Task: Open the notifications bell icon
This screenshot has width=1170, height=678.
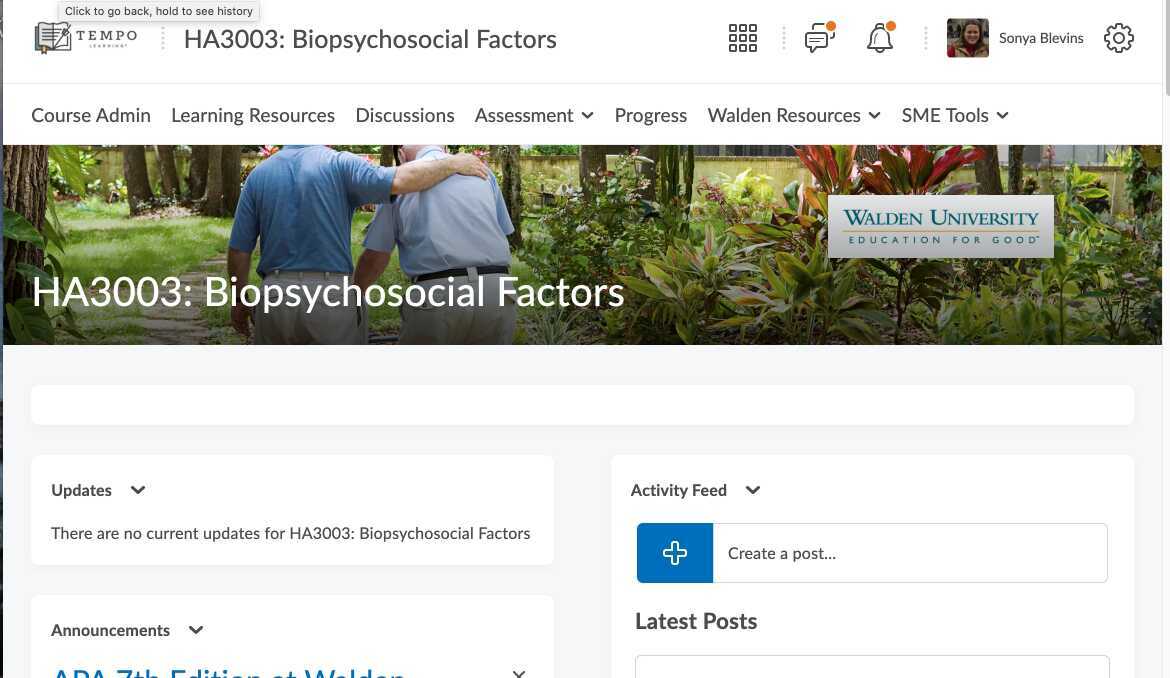Action: [880, 37]
